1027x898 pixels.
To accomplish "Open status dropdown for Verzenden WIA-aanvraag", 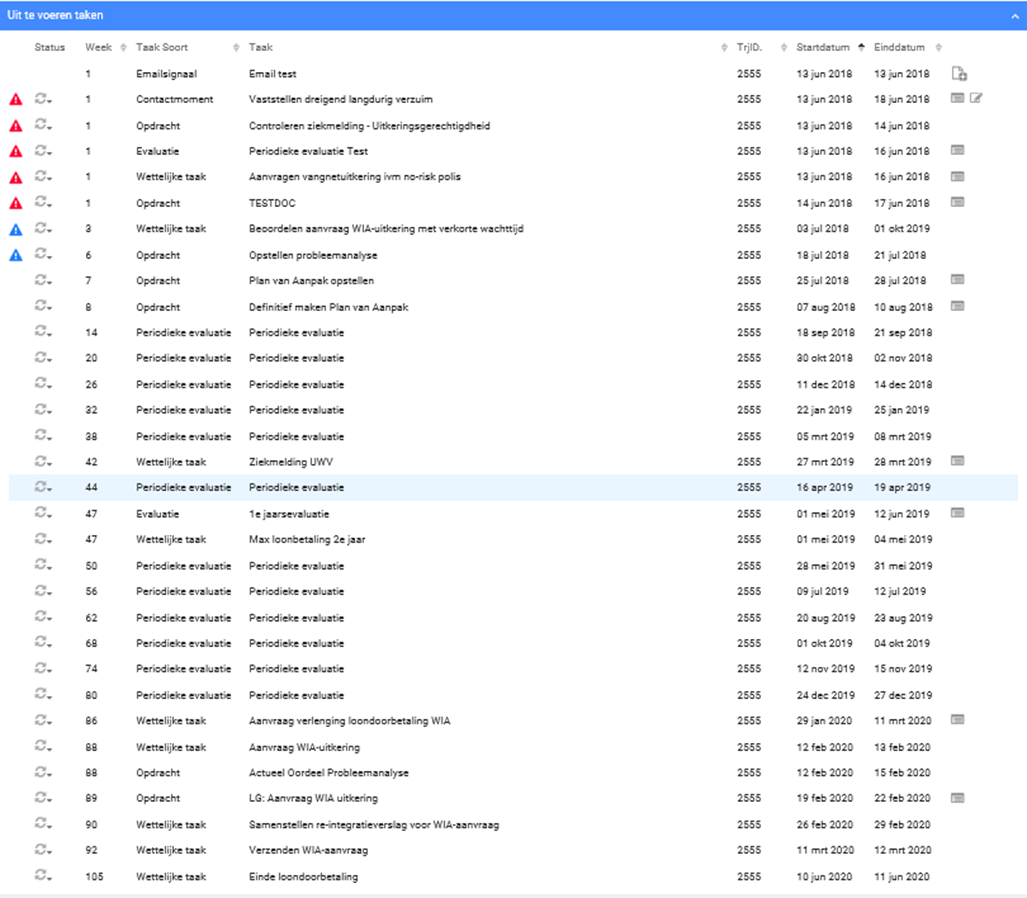I will pyautogui.click(x=43, y=851).
